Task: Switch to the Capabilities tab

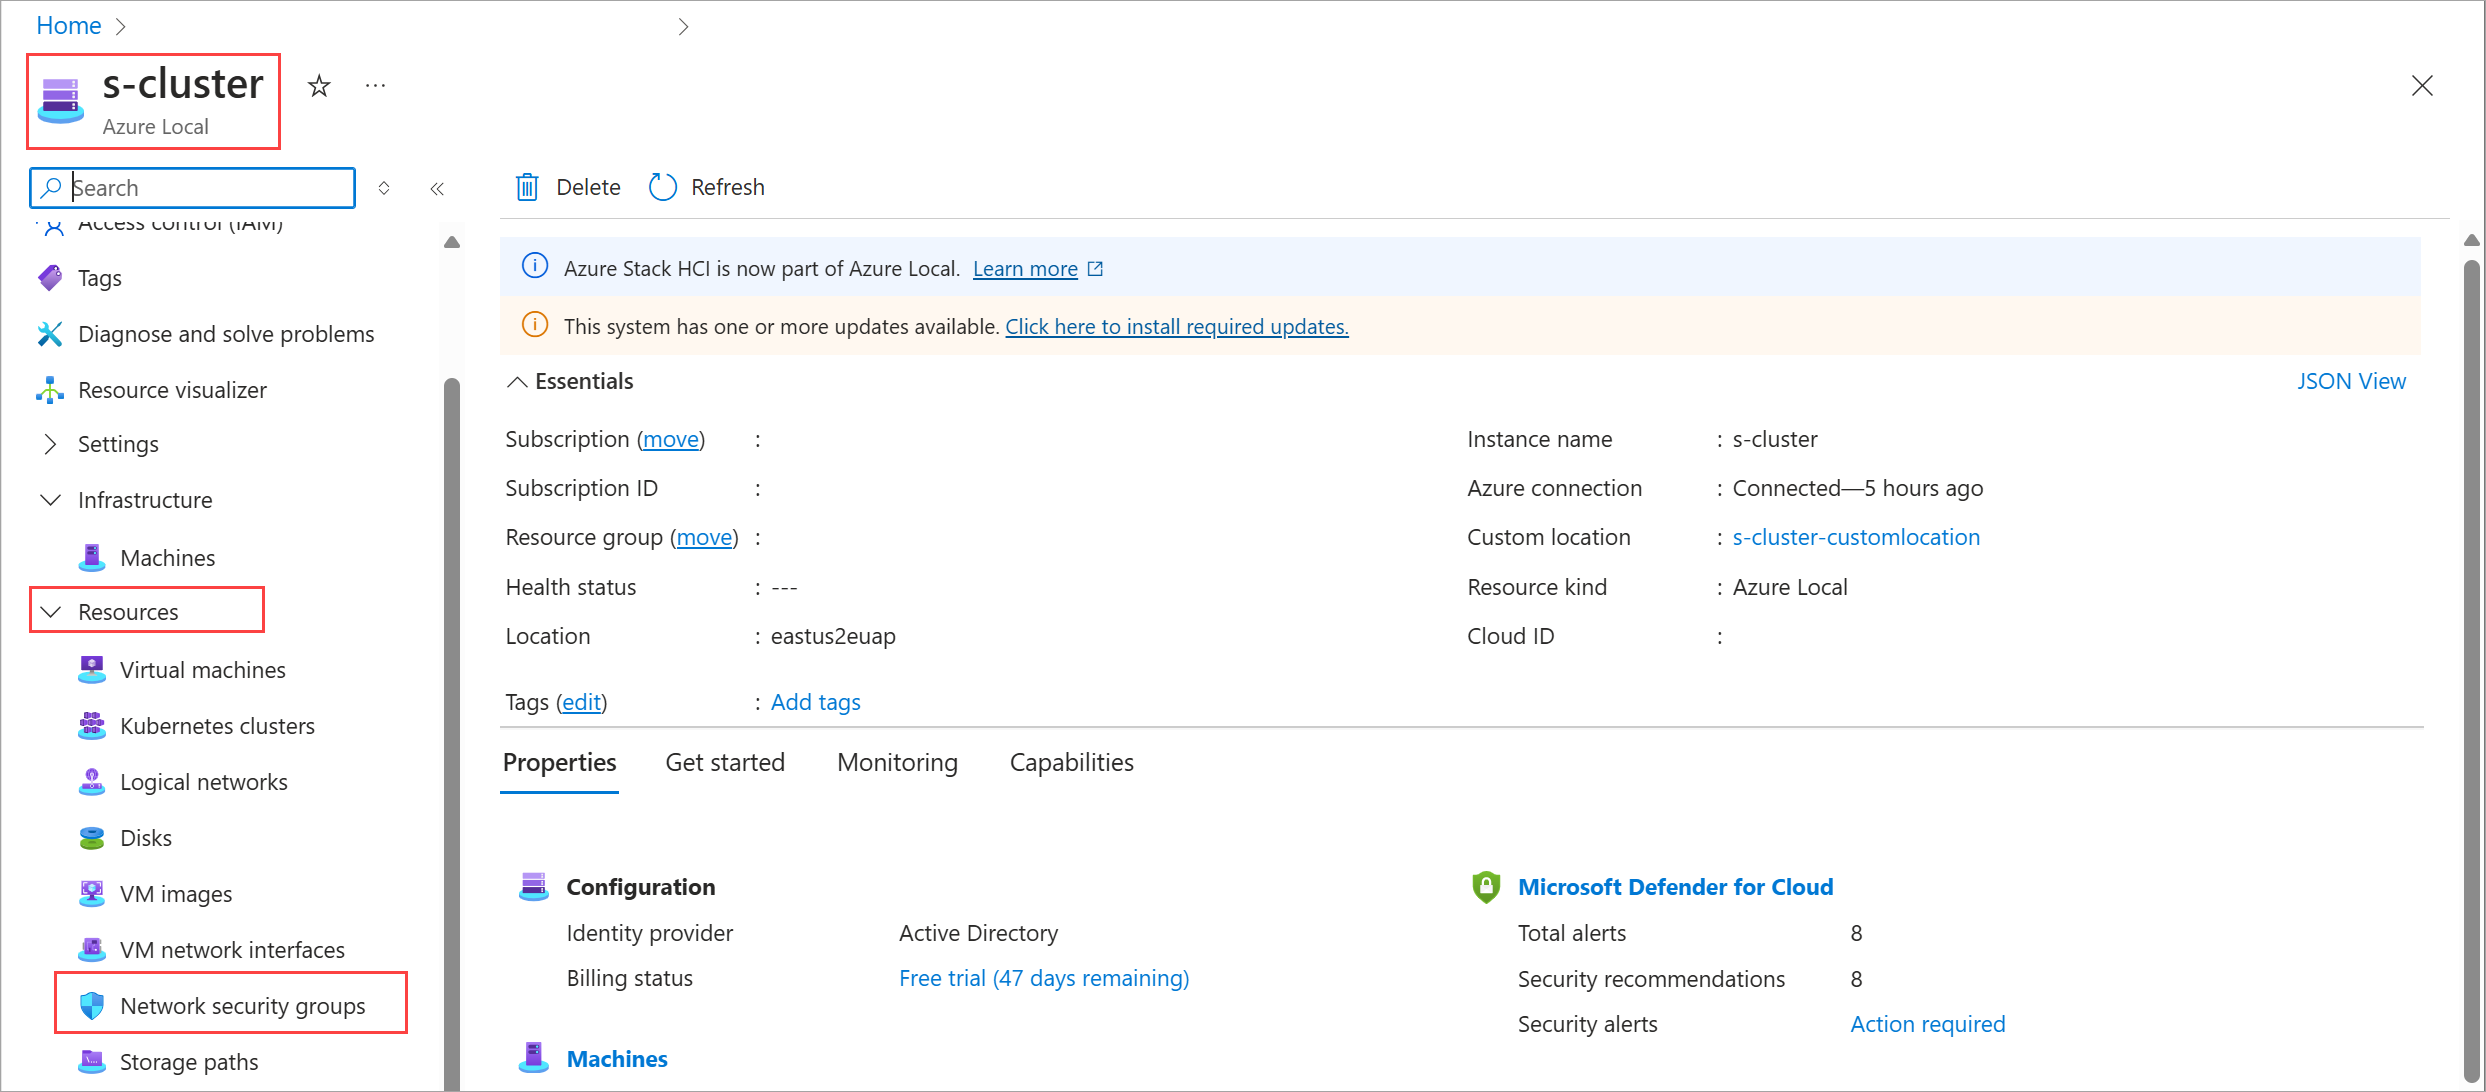Action: (x=1071, y=763)
